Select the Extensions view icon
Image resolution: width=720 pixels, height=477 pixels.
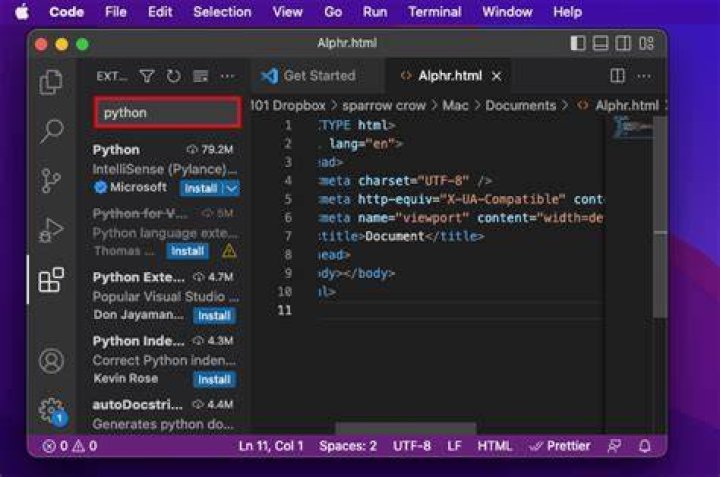51,280
